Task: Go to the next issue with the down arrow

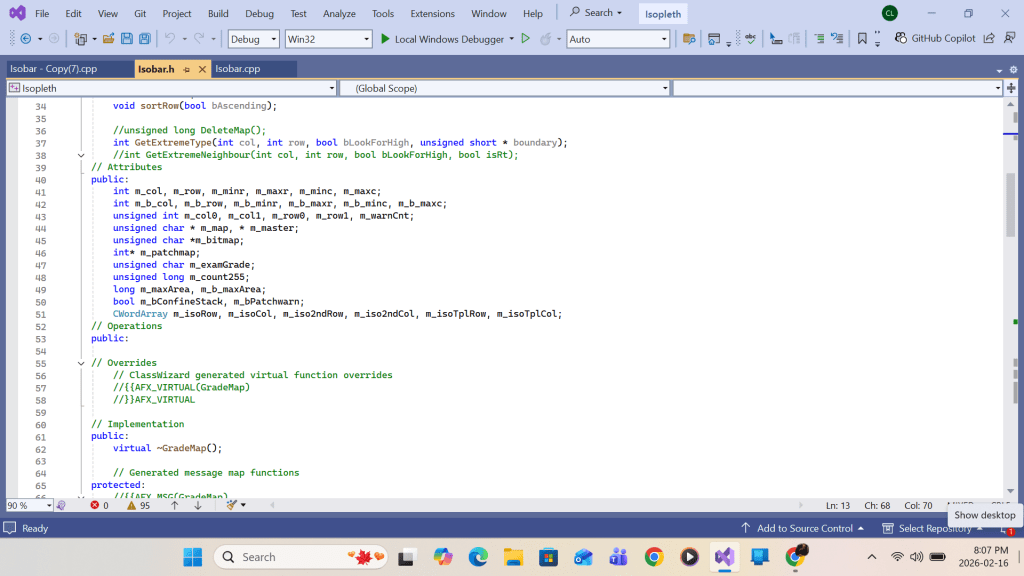Action: (197, 505)
